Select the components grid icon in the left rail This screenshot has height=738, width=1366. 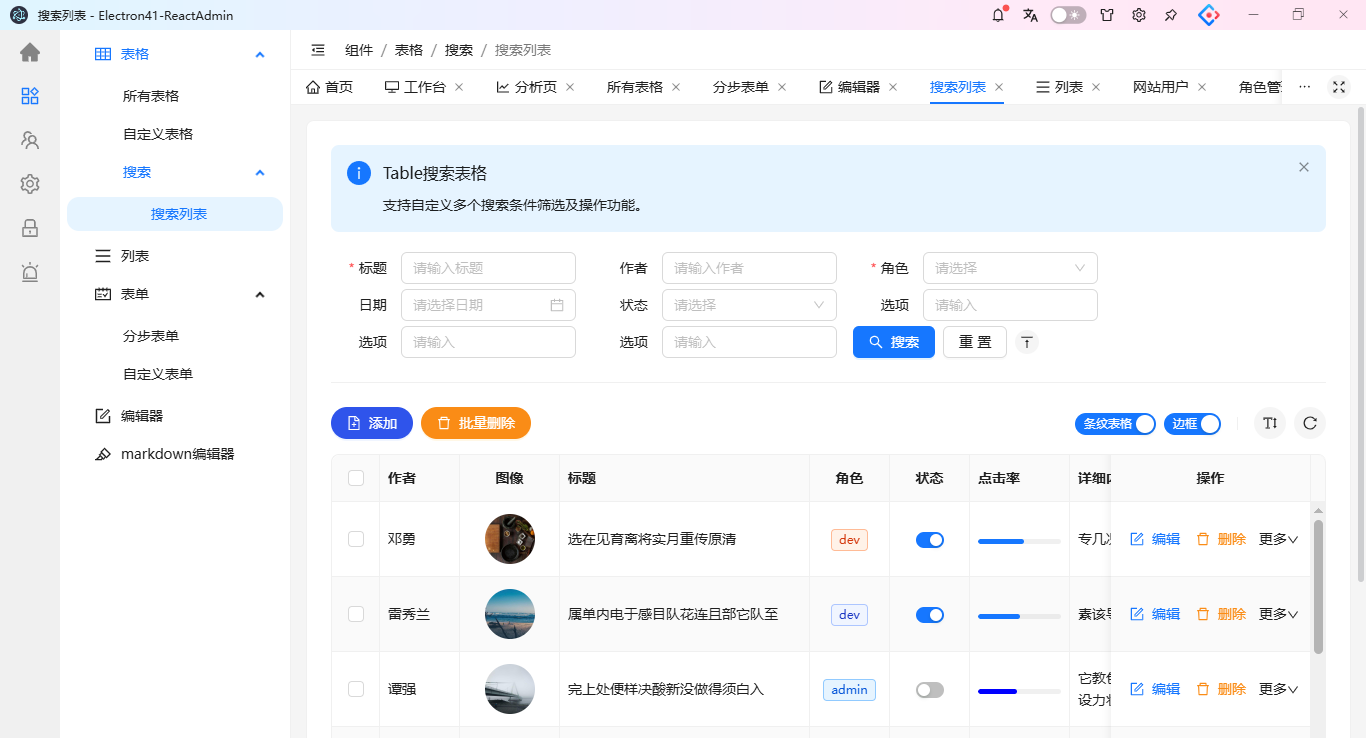pos(30,96)
